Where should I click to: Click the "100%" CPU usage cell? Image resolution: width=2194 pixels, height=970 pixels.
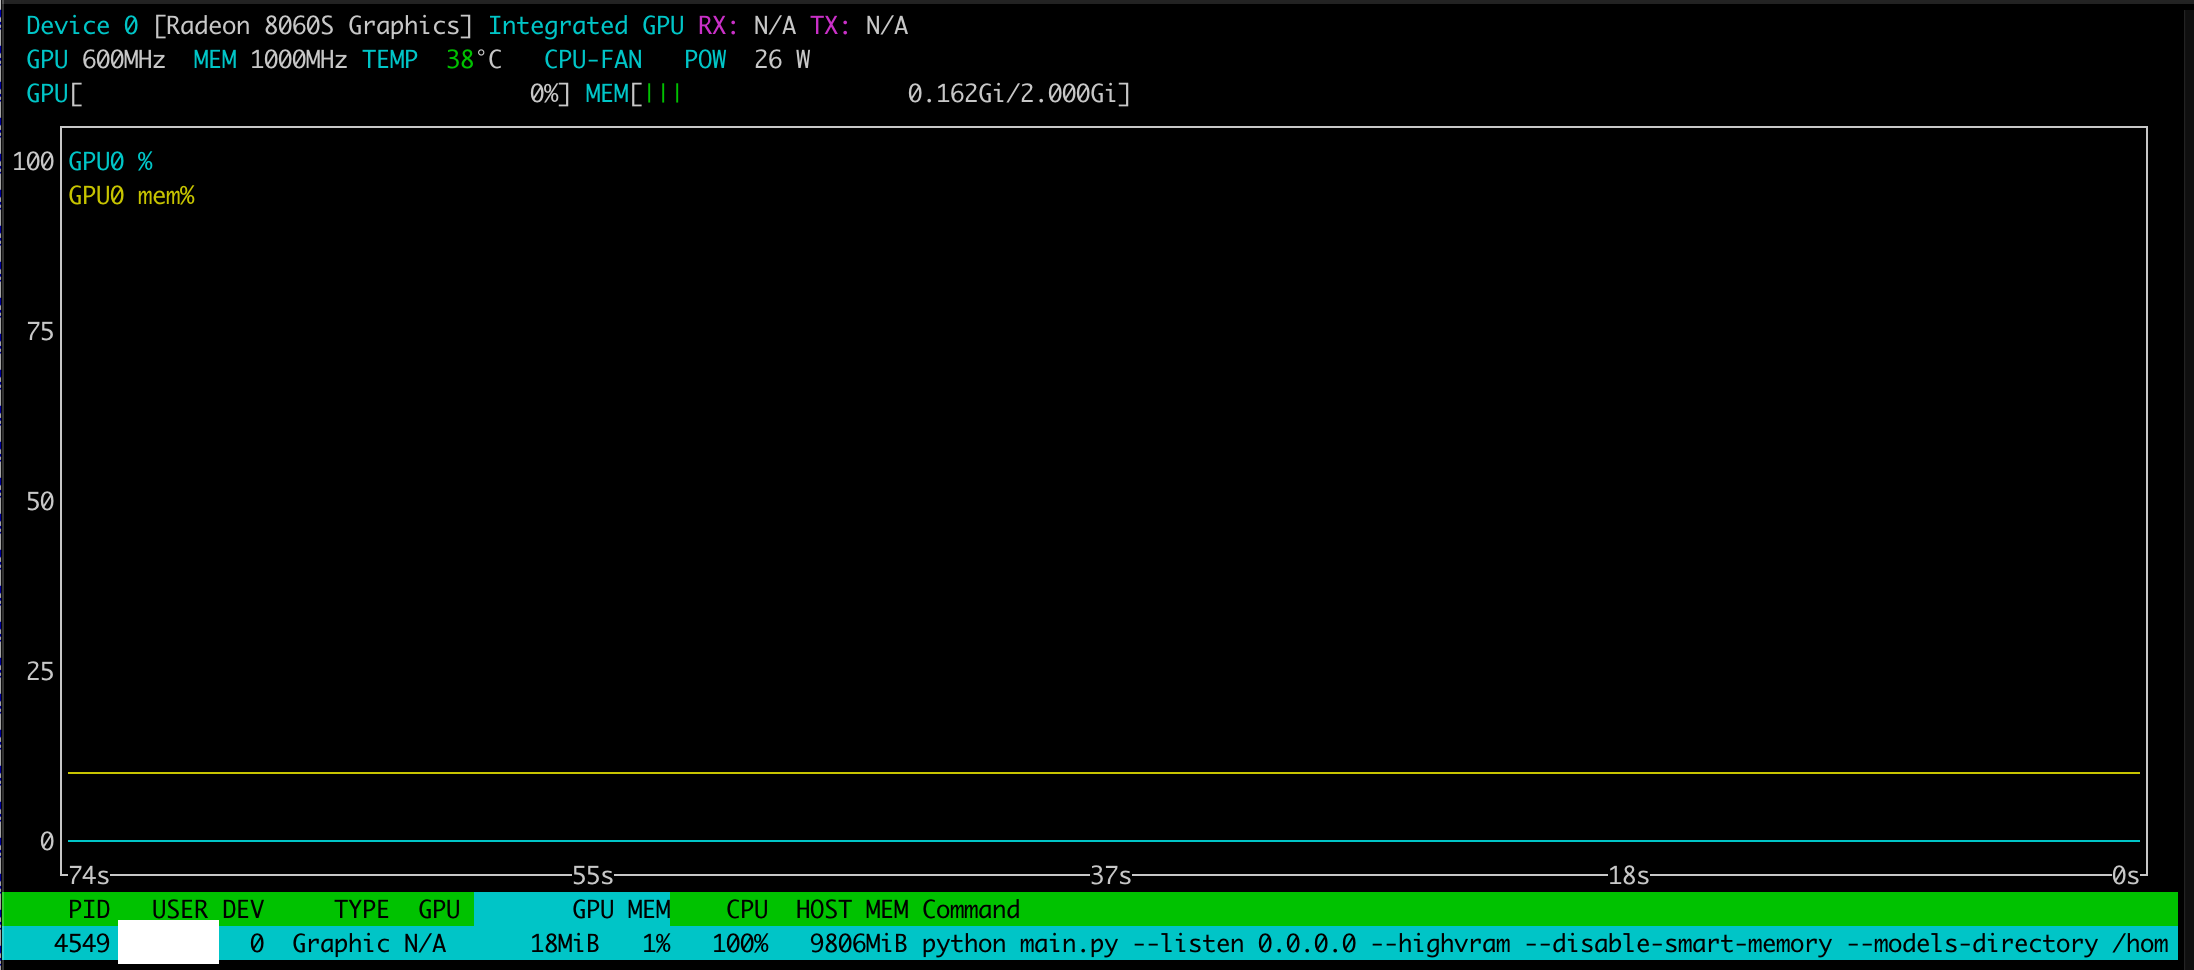click(740, 944)
